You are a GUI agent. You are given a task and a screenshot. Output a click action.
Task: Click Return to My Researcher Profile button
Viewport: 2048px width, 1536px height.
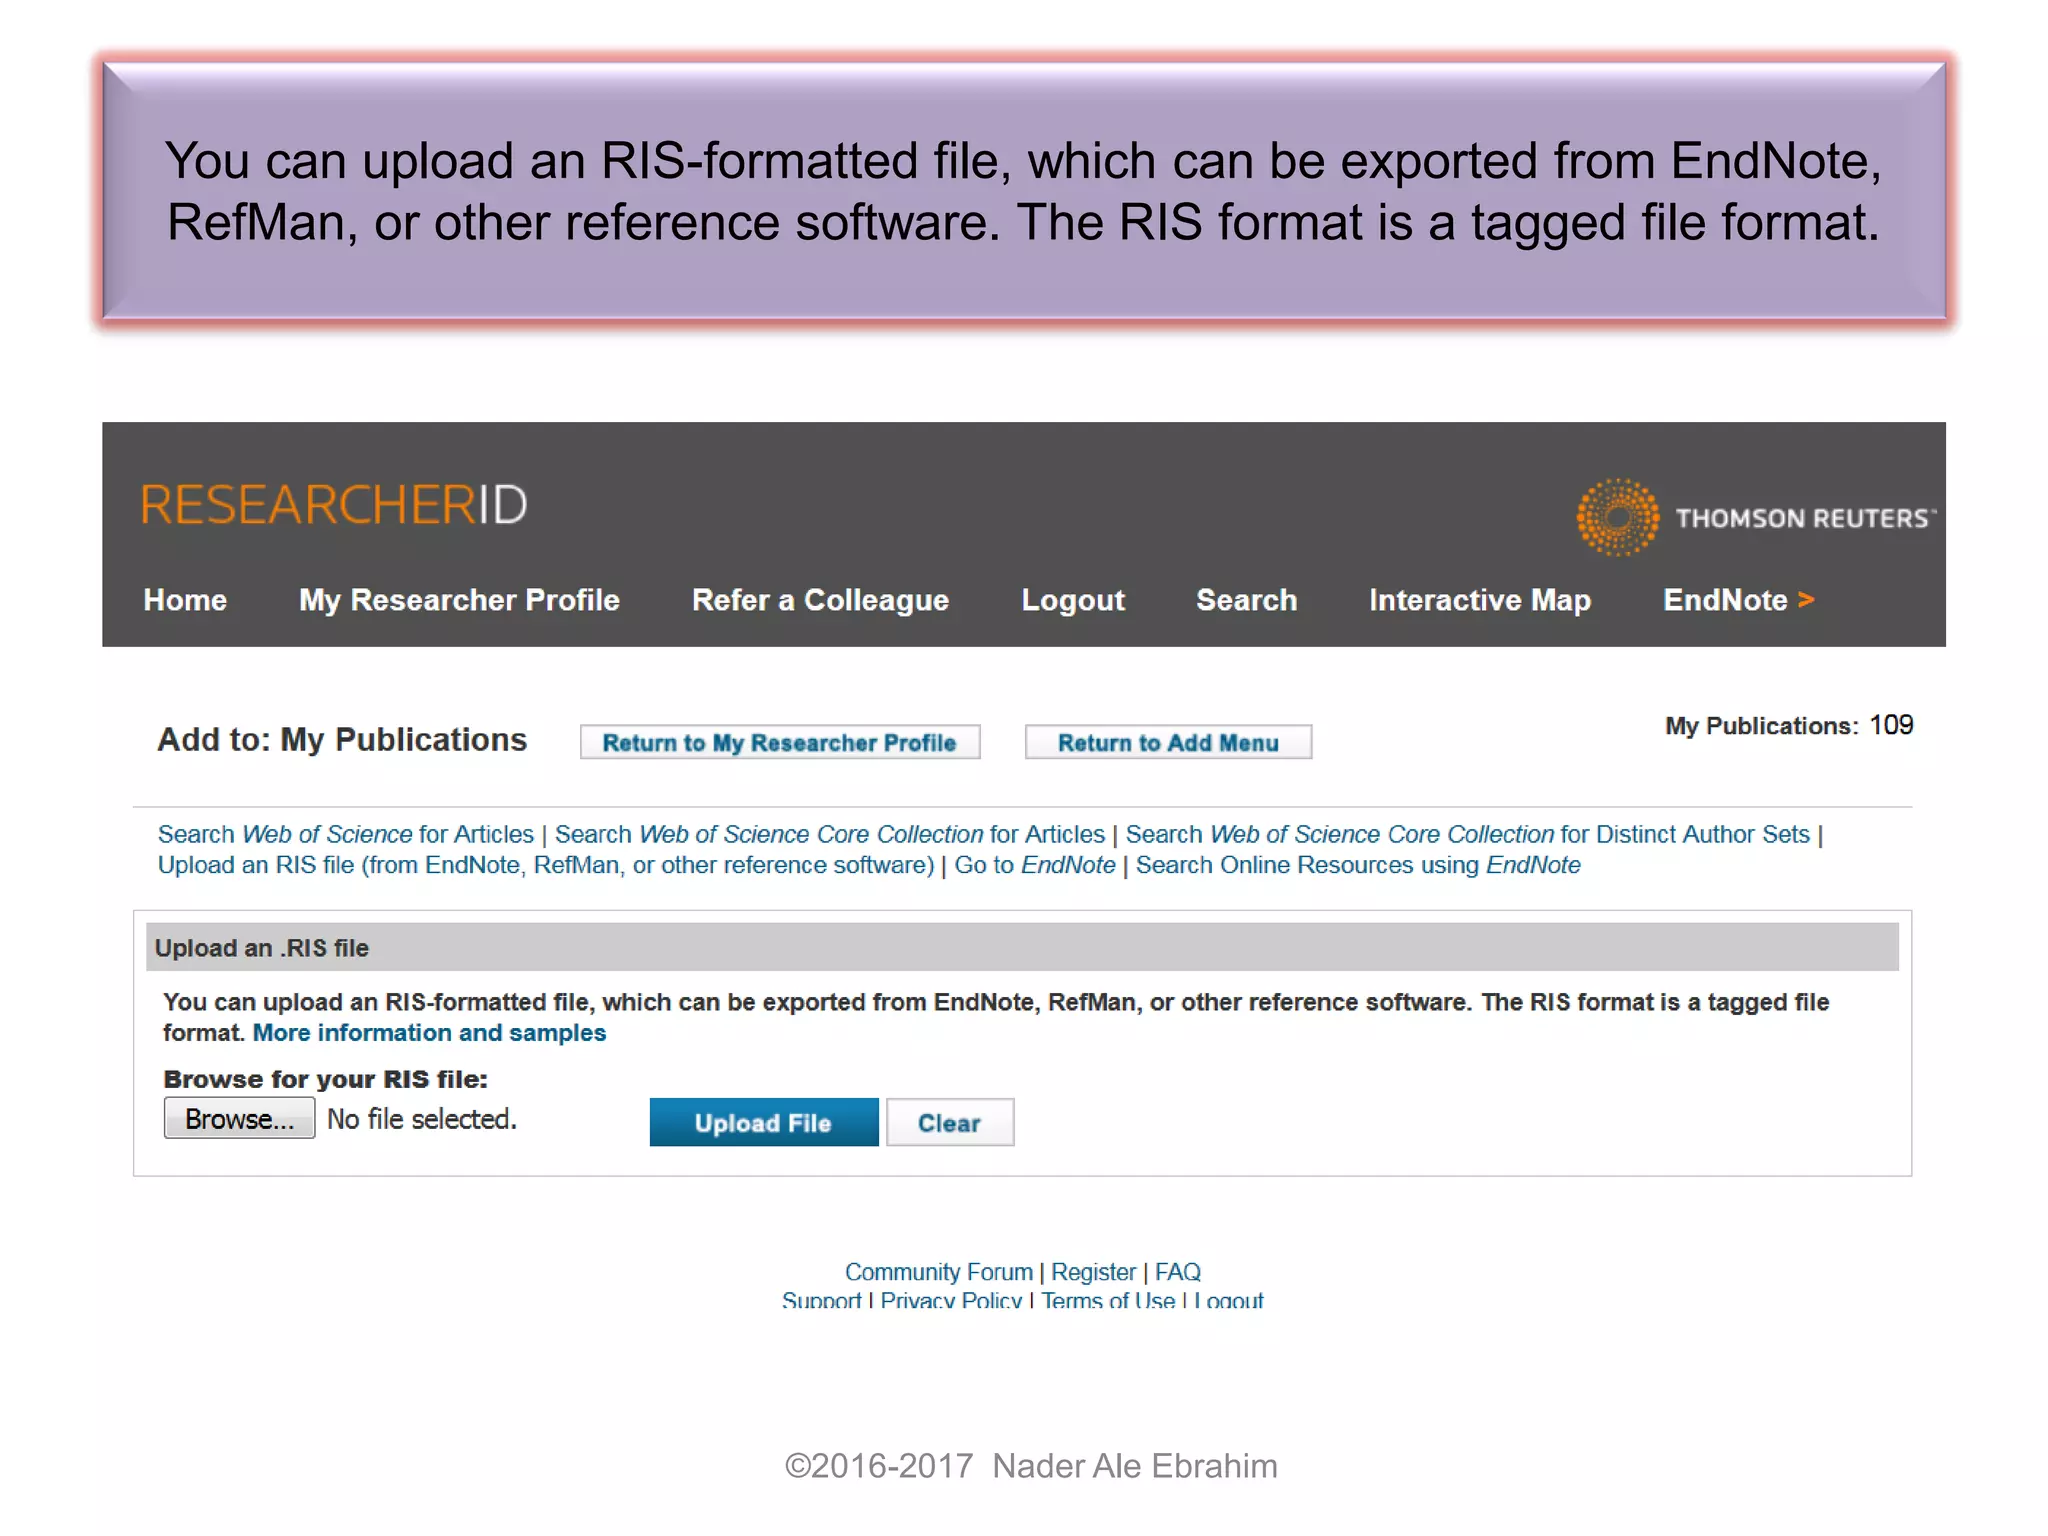point(780,742)
